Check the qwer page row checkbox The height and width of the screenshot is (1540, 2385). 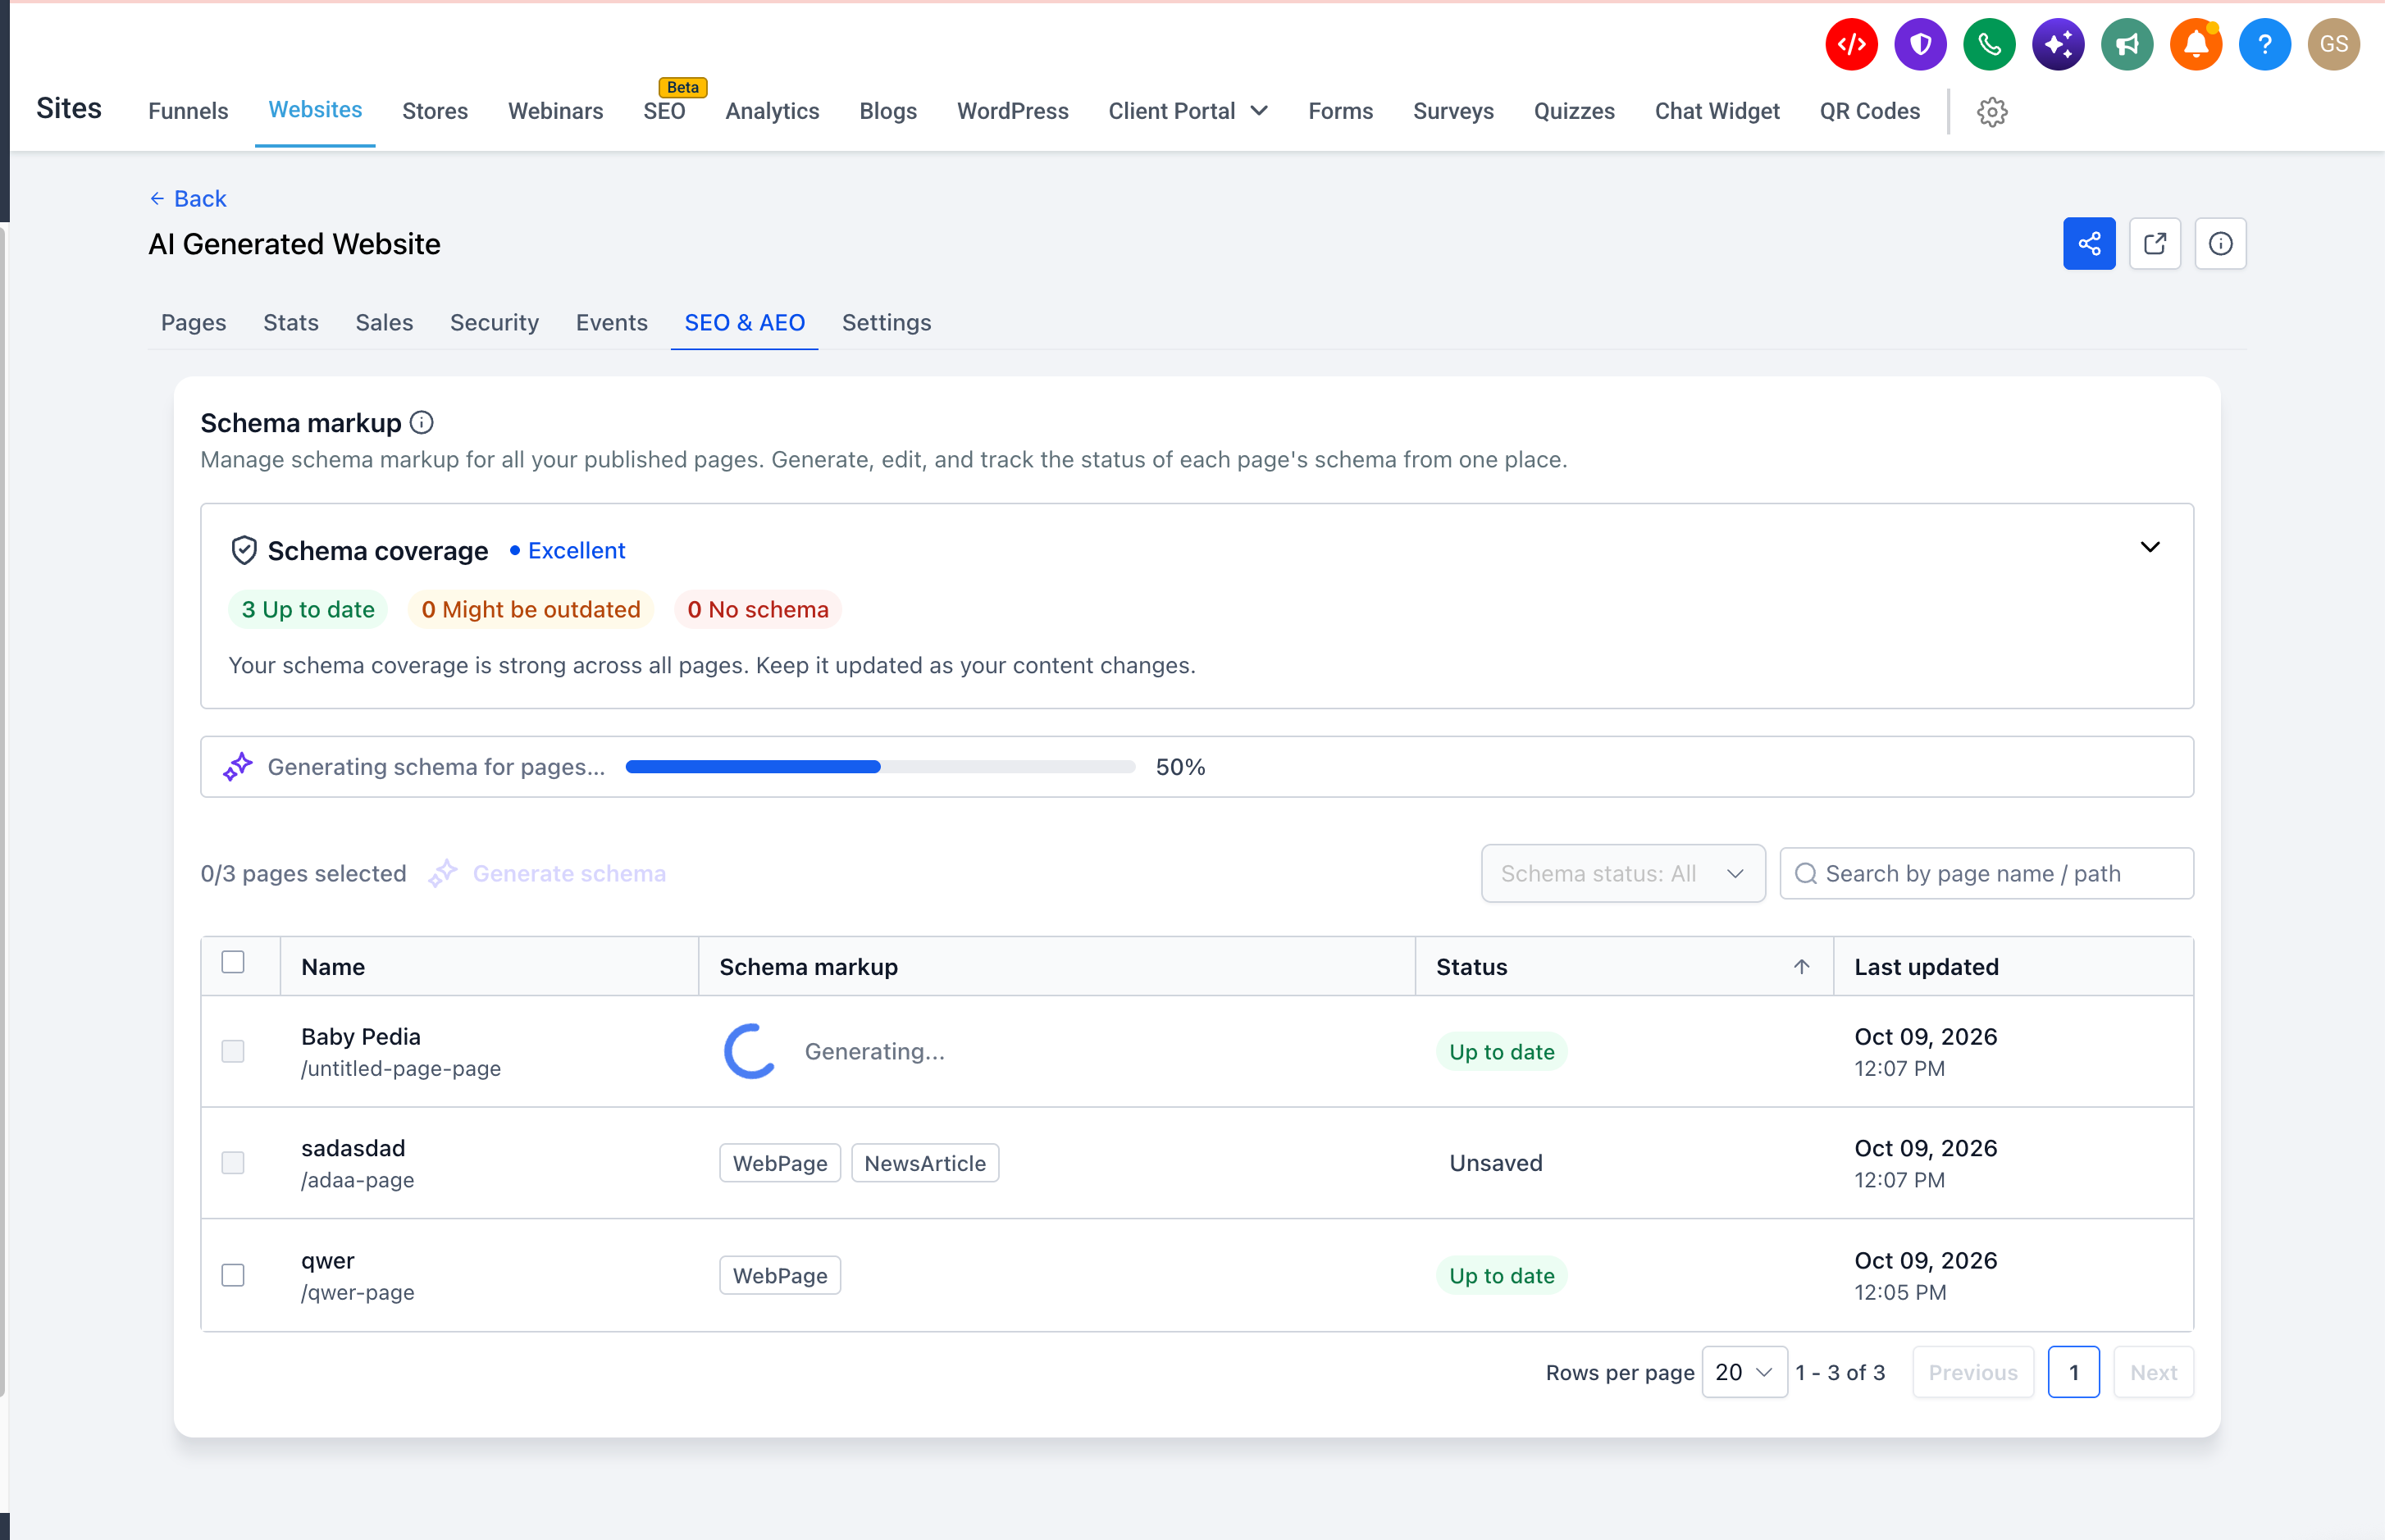point(233,1275)
